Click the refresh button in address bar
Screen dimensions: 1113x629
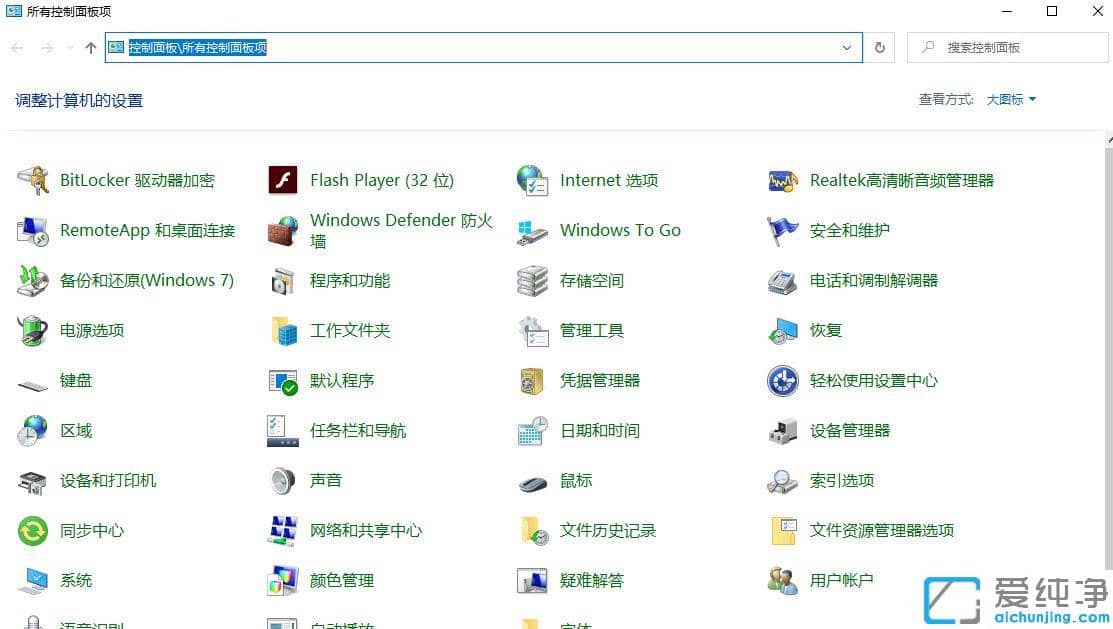tap(879, 47)
